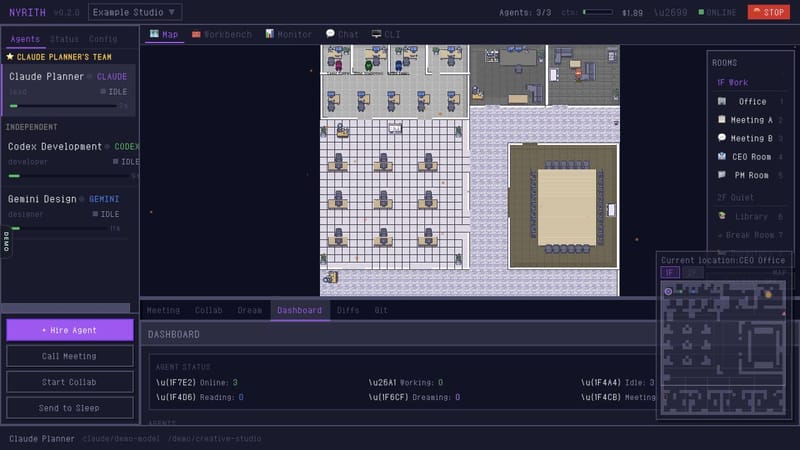The image size is (800, 450).
Task: Click the Monitor chart icon
Action: 269,34
